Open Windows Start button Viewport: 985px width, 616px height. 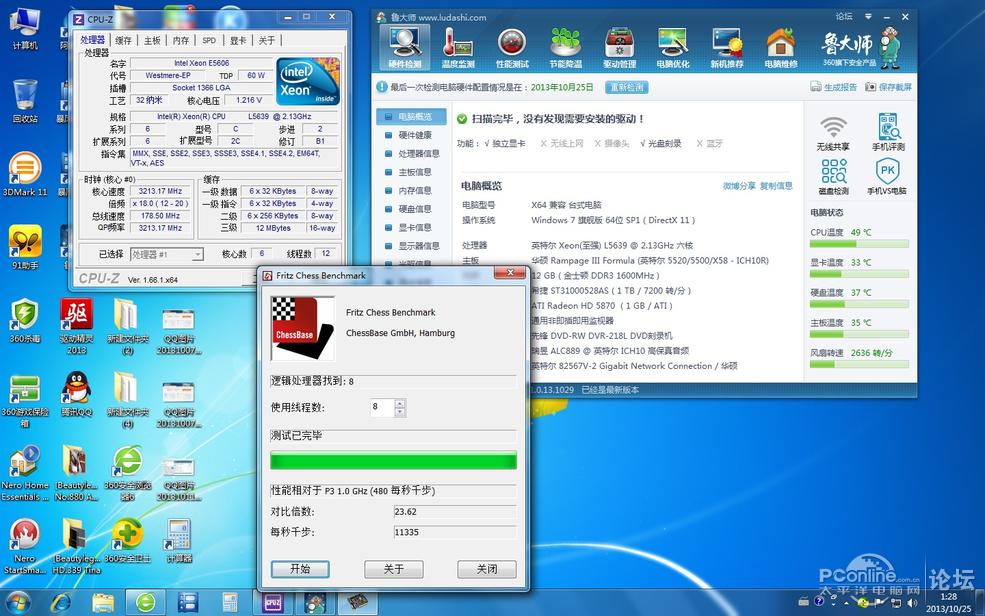point(17,603)
